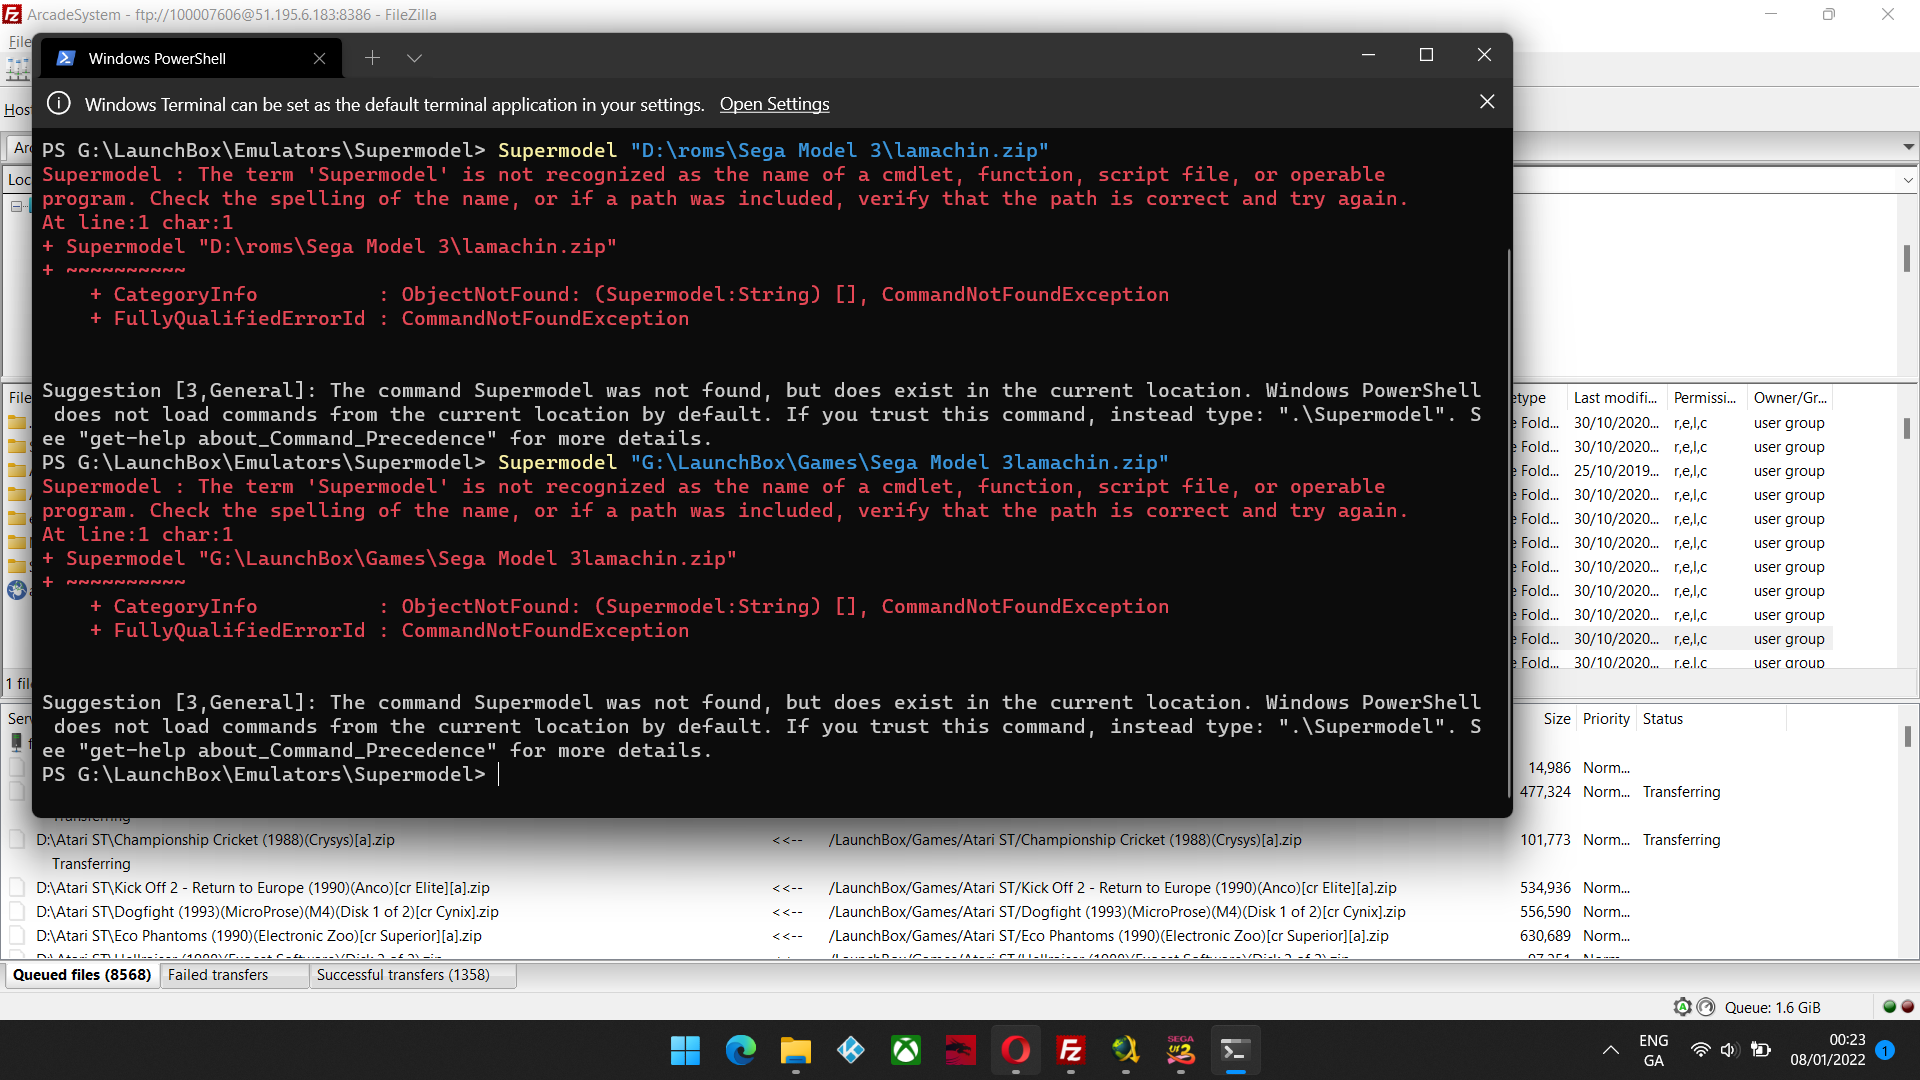Select D:\Atari ST\Dogfight (1993) queue entry
1920x1080 pixels.
[267, 912]
